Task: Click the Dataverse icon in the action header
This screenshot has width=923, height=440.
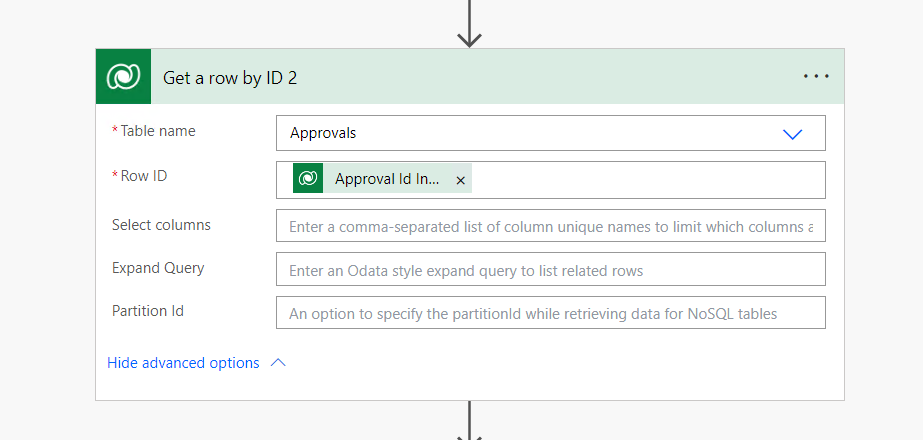Action: pos(124,77)
